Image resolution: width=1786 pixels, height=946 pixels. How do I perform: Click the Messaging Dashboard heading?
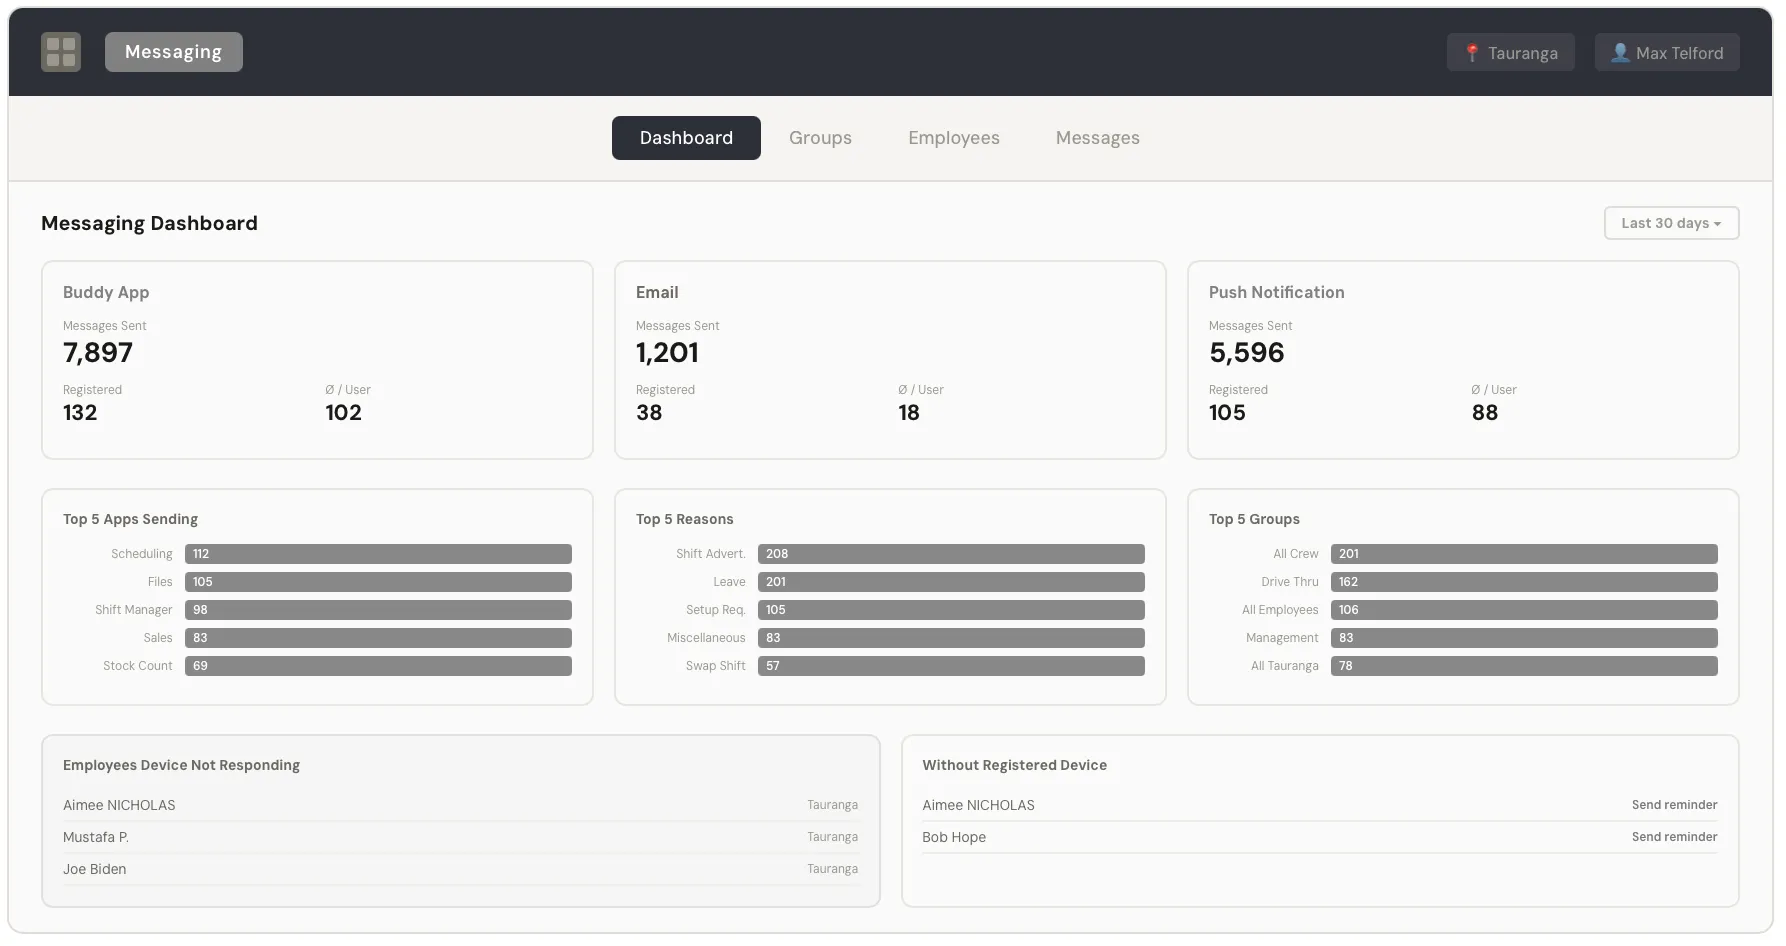pos(149,223)
